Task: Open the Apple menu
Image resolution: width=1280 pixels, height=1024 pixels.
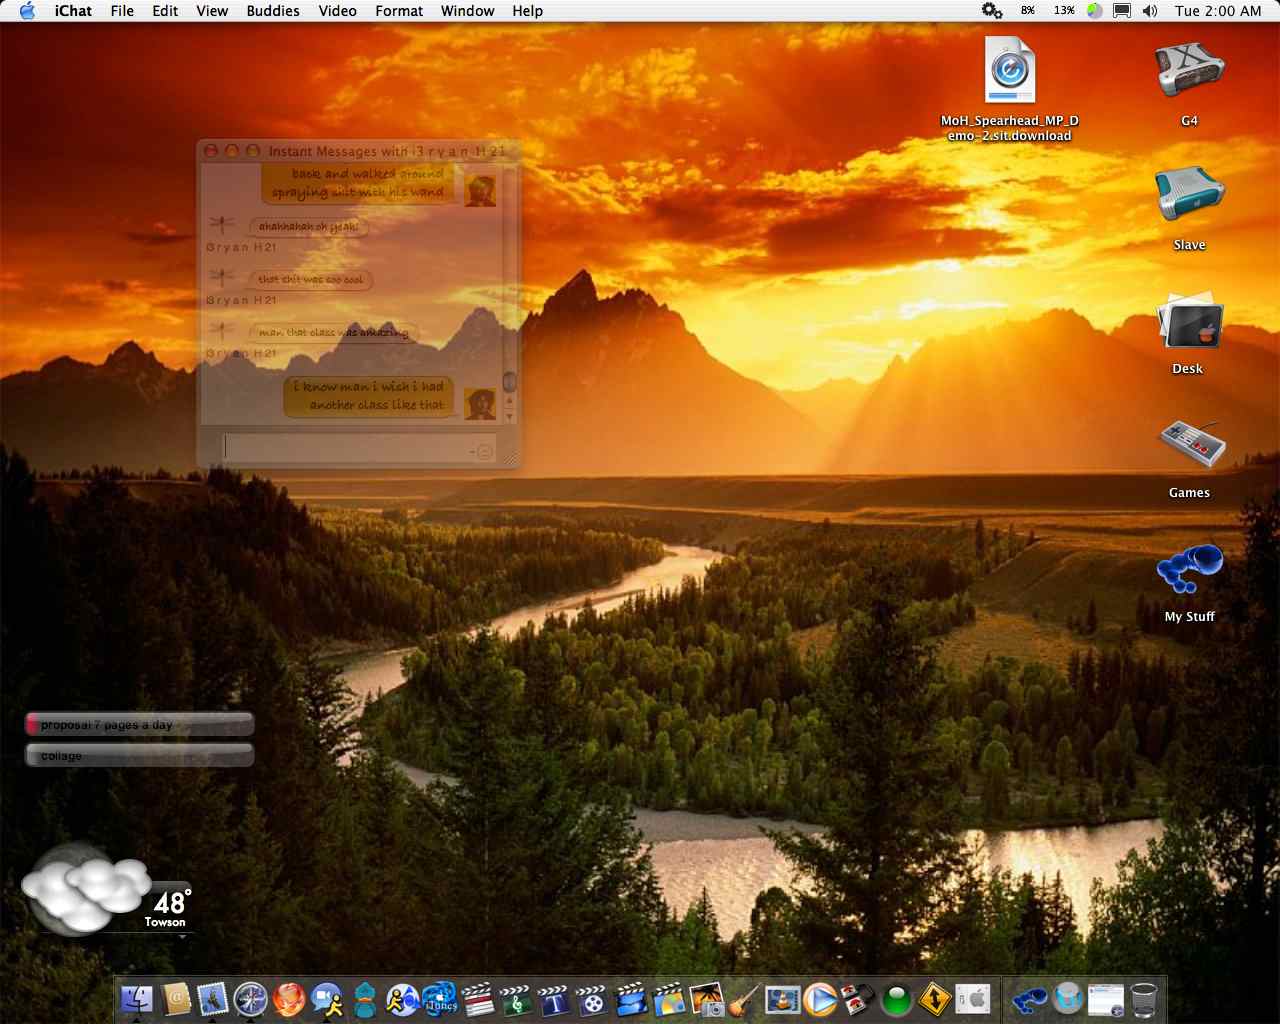Action: [27, 11]
